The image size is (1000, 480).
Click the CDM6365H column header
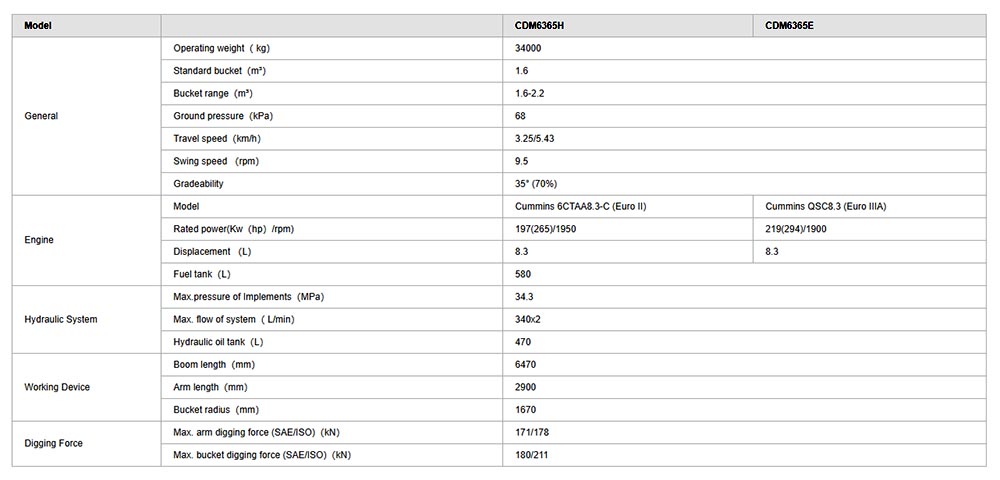pyautogui.click(x=538, y=25)
